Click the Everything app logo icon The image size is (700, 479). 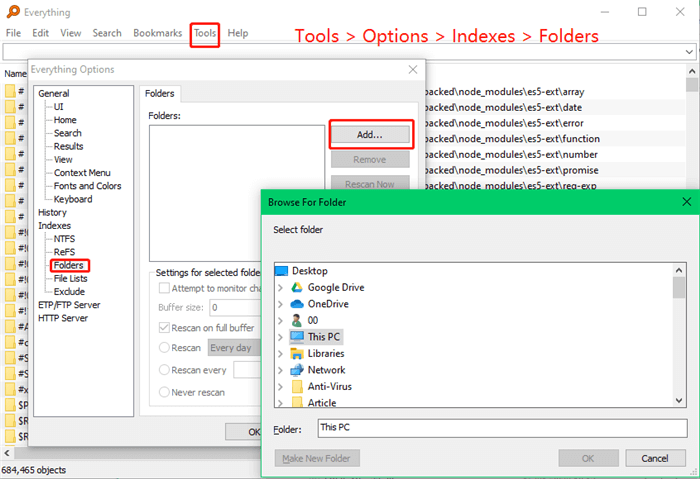13,12
